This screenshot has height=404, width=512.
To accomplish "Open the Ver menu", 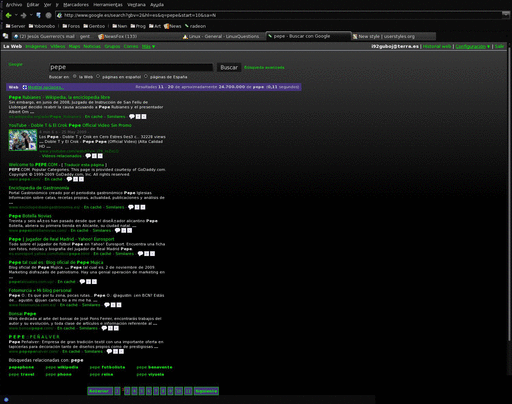I will click(48, 5).
